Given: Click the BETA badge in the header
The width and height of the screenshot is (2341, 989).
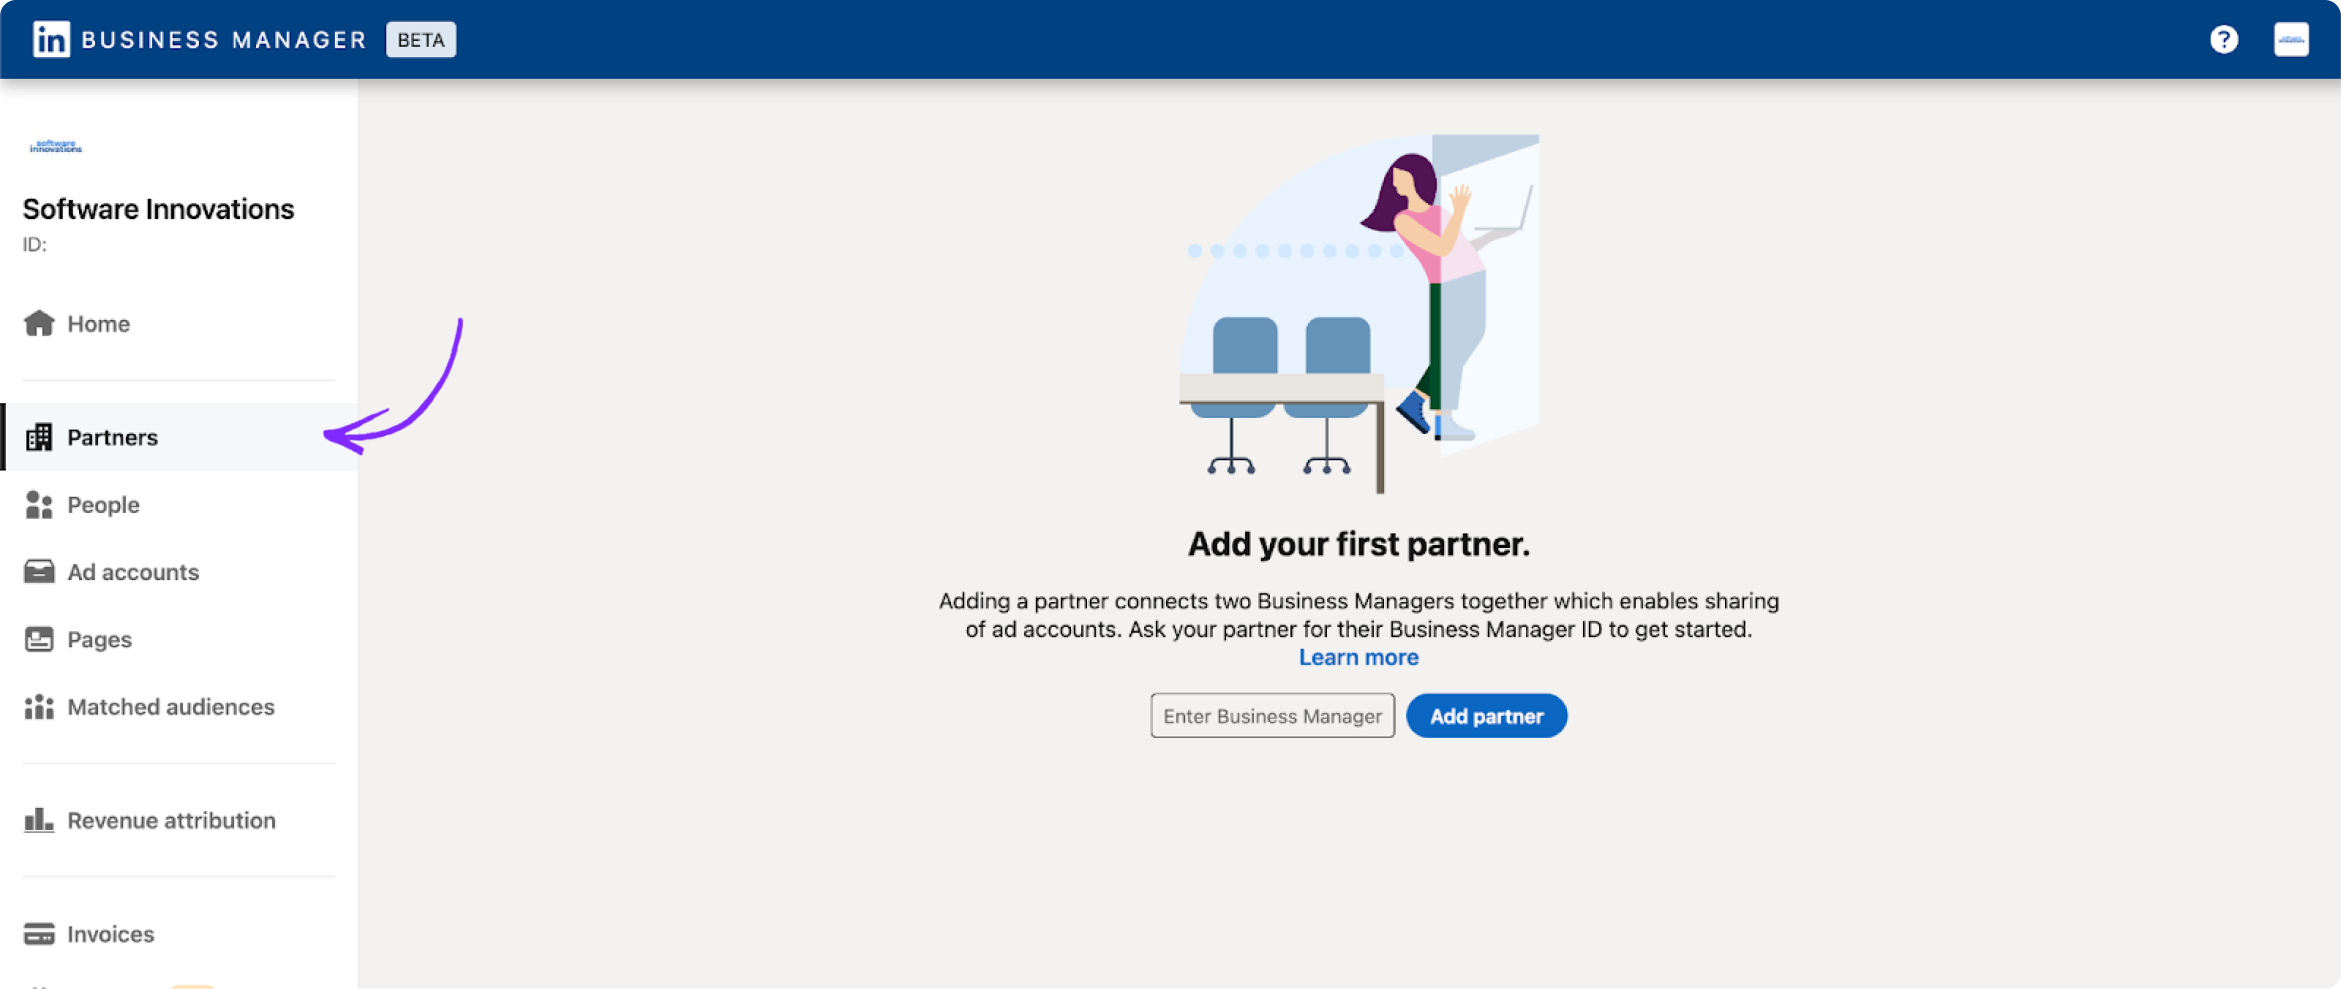Looking at the screenshot, I should [x=421, y=39].
